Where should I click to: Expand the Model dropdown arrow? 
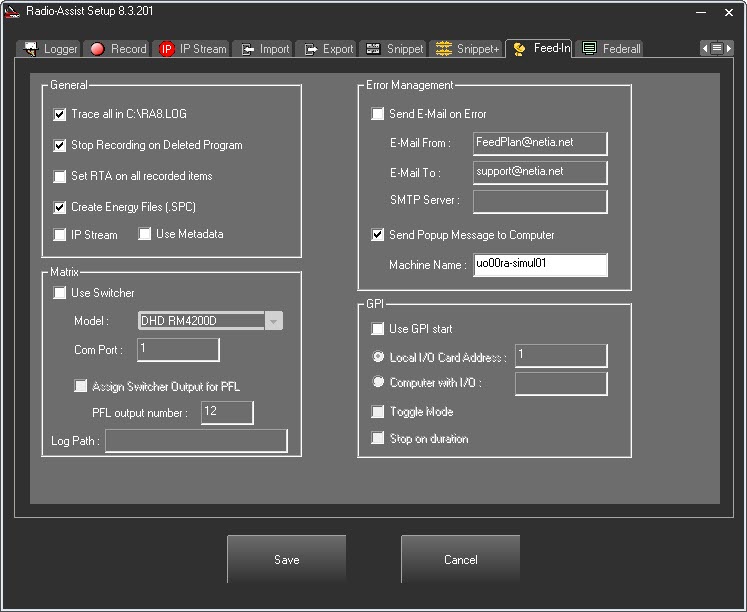[274, 321]
